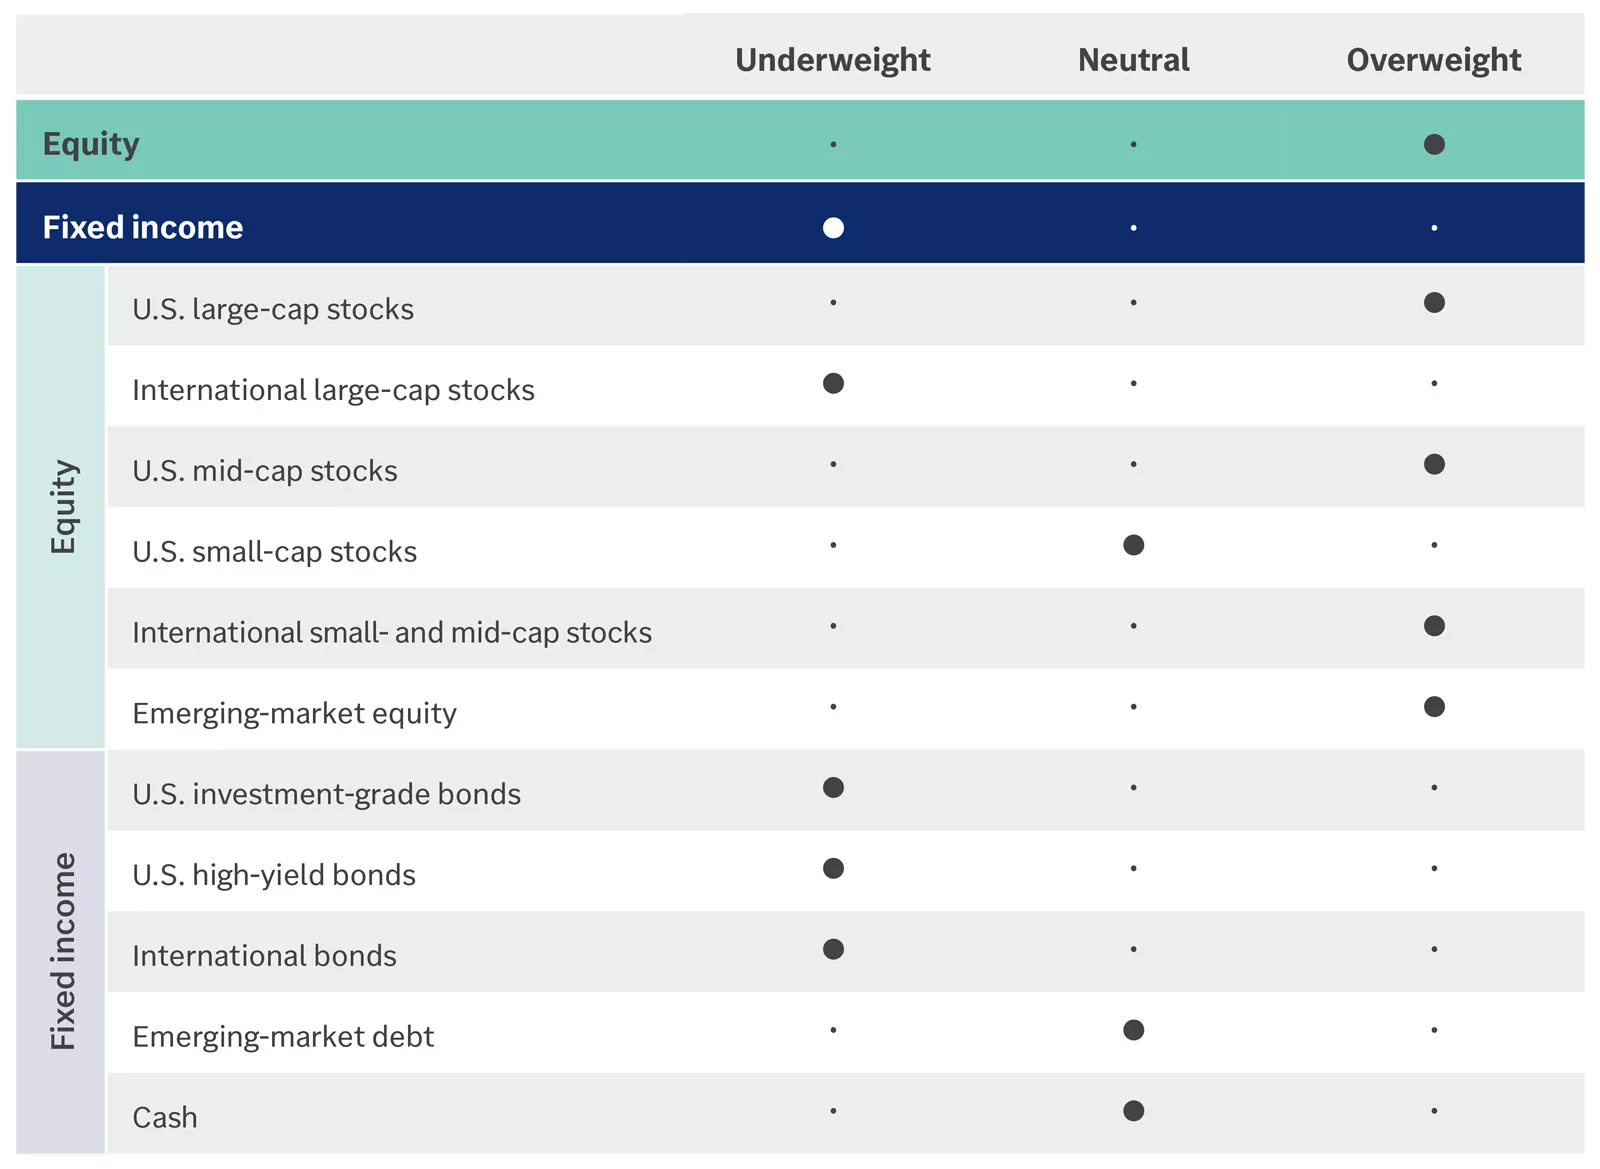
Task: Click Overweight dot for International small- and mid-cap
Action: [x=1434, y=626]
